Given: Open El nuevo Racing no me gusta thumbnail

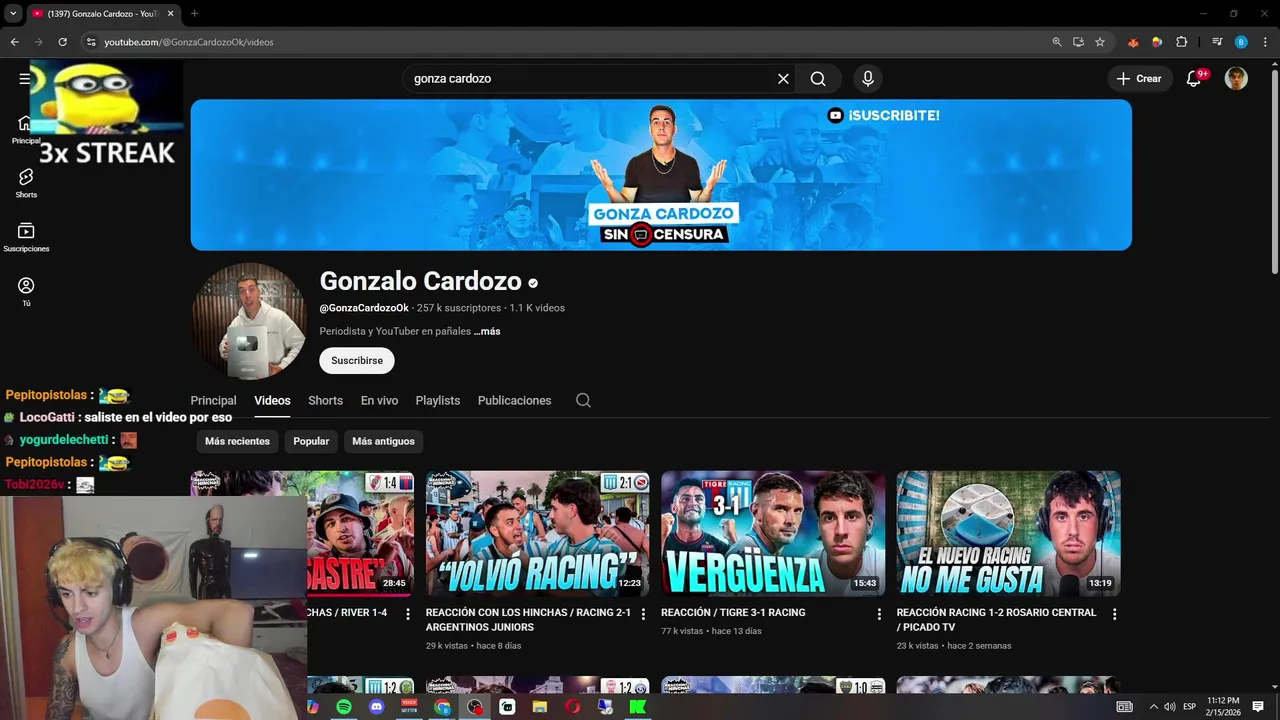Looking at the screenshot, I should pyautogui.click(x=1008, y=534).
